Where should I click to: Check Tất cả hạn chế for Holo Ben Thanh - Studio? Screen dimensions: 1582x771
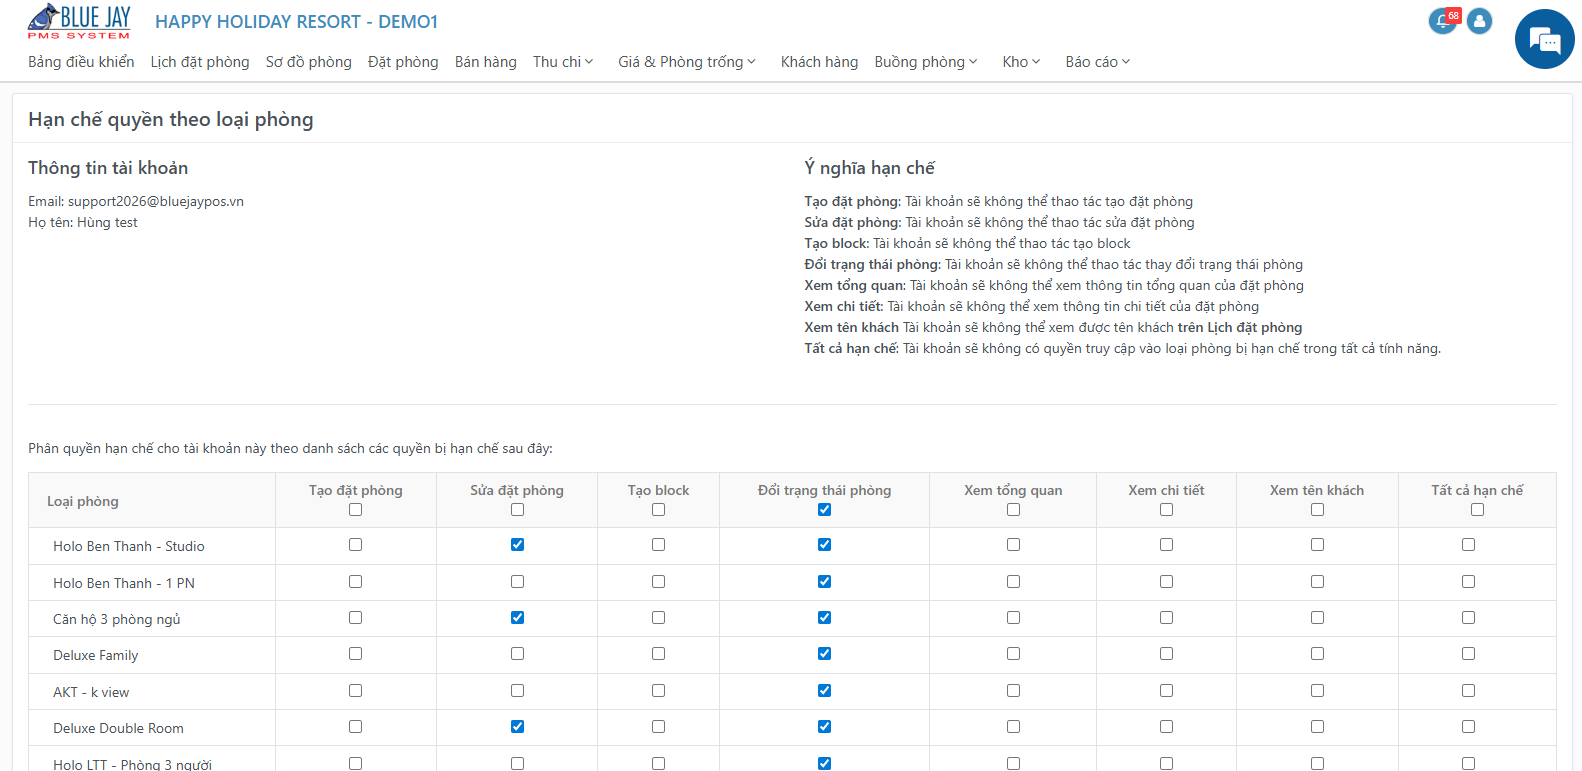[x=1468, y=545]
